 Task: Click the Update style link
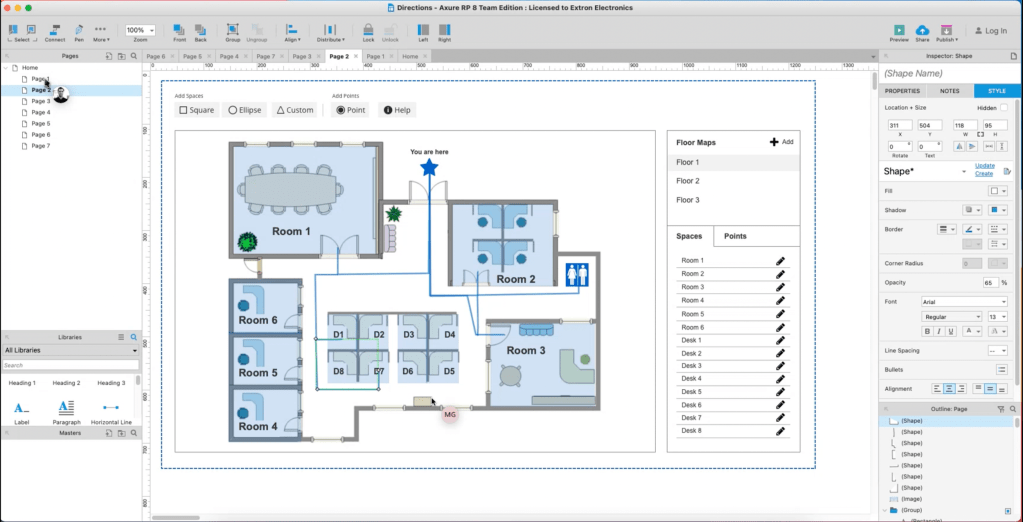[x=984, y=165]
